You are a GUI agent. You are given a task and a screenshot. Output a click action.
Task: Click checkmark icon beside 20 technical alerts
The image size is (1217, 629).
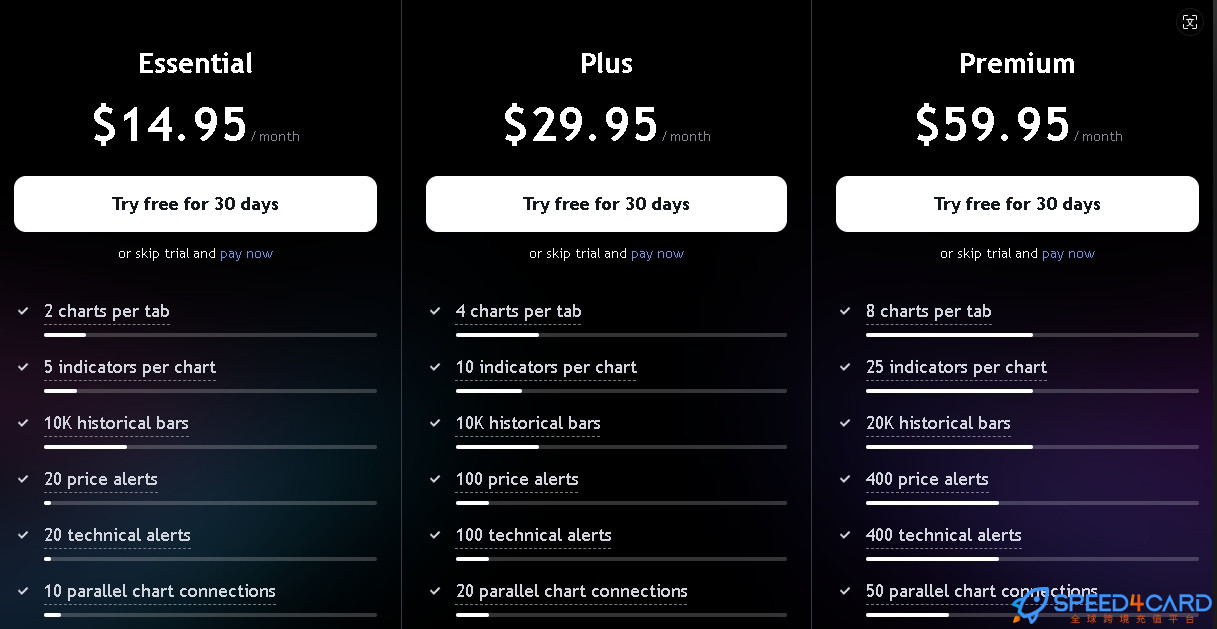click(23, 535)
